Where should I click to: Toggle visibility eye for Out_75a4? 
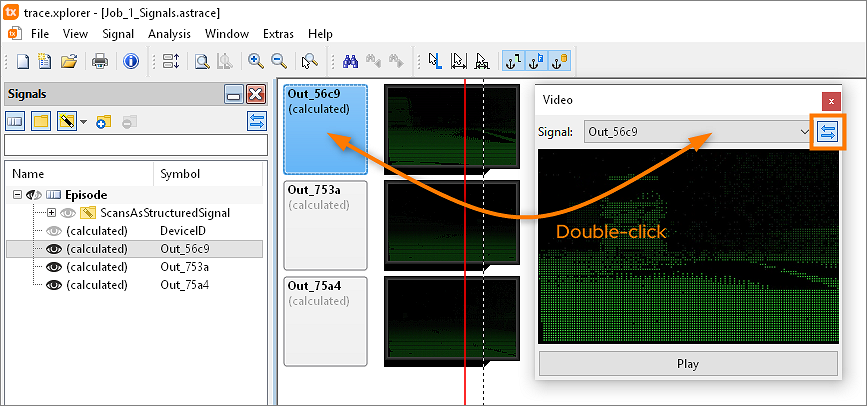pyautogui.click(x=54, y=285)
